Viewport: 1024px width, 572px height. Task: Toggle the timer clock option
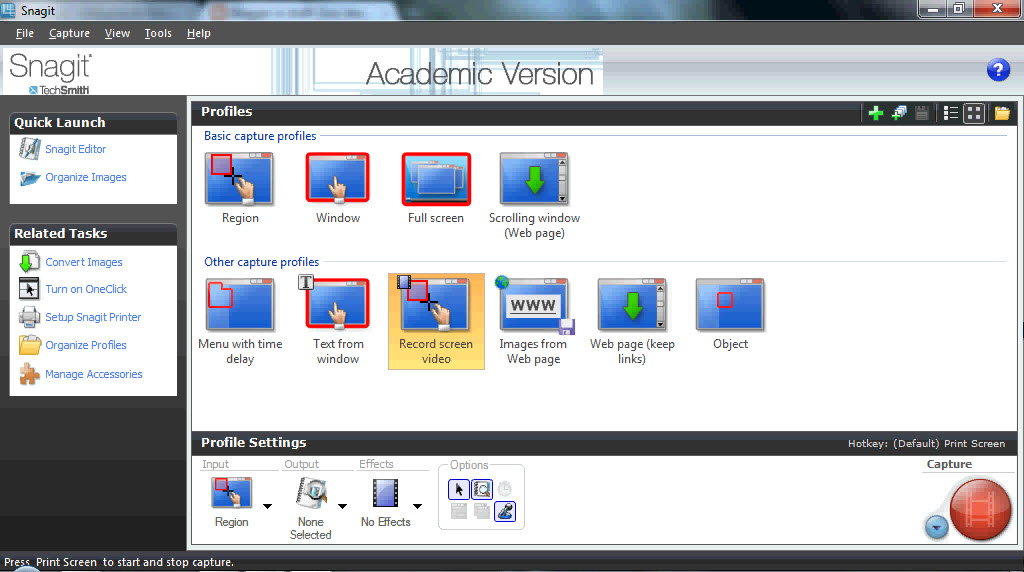(505, 489)
